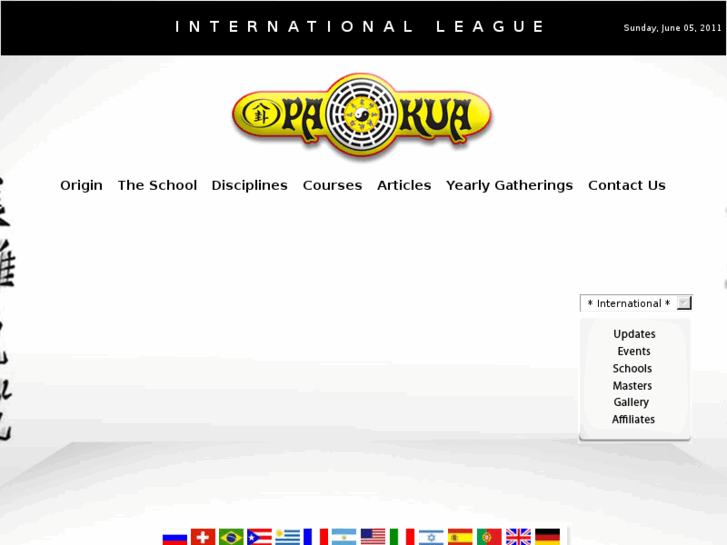Click the Affiliates link
The image size is (727, 545).
(x=633, y=419)
